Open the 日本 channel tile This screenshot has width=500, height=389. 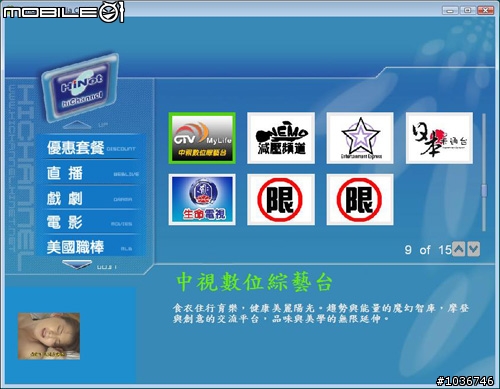tap(439, 138)
